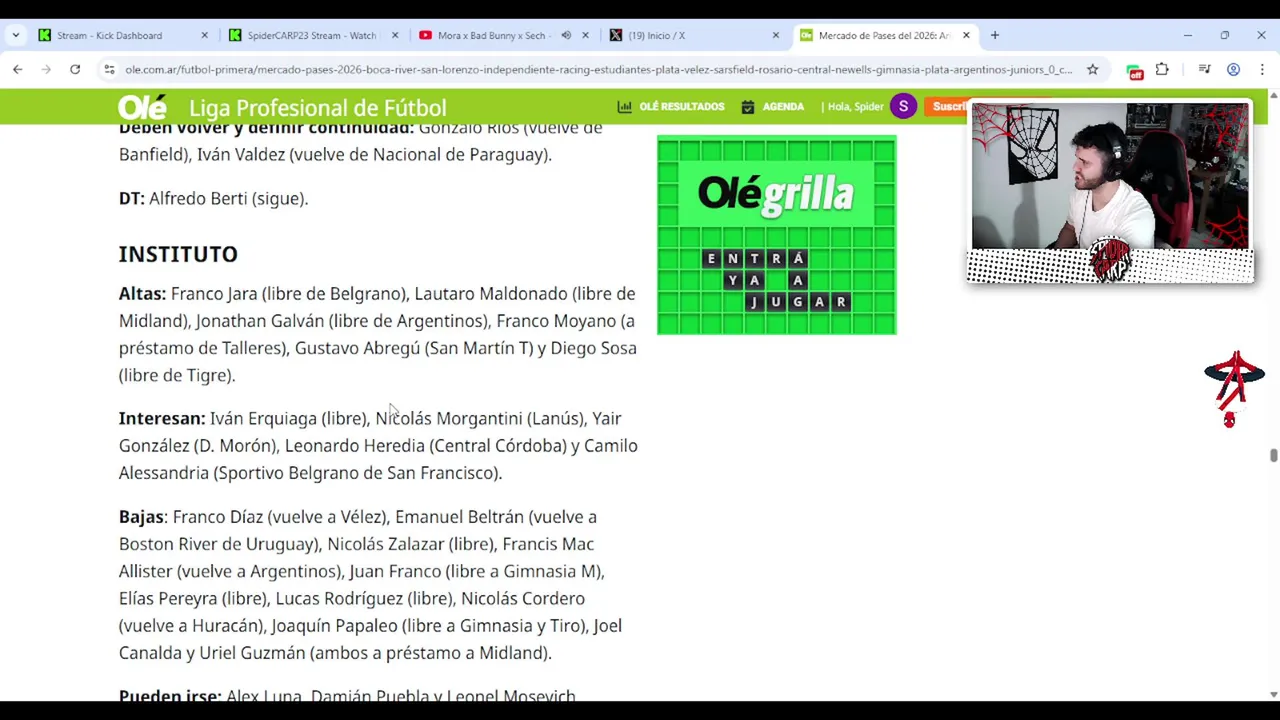Image resolution: width=1280 pixels, height=720 pixels.
Task: Switch to SpiderCARP23 Stream tab
Action: [310, 35]
